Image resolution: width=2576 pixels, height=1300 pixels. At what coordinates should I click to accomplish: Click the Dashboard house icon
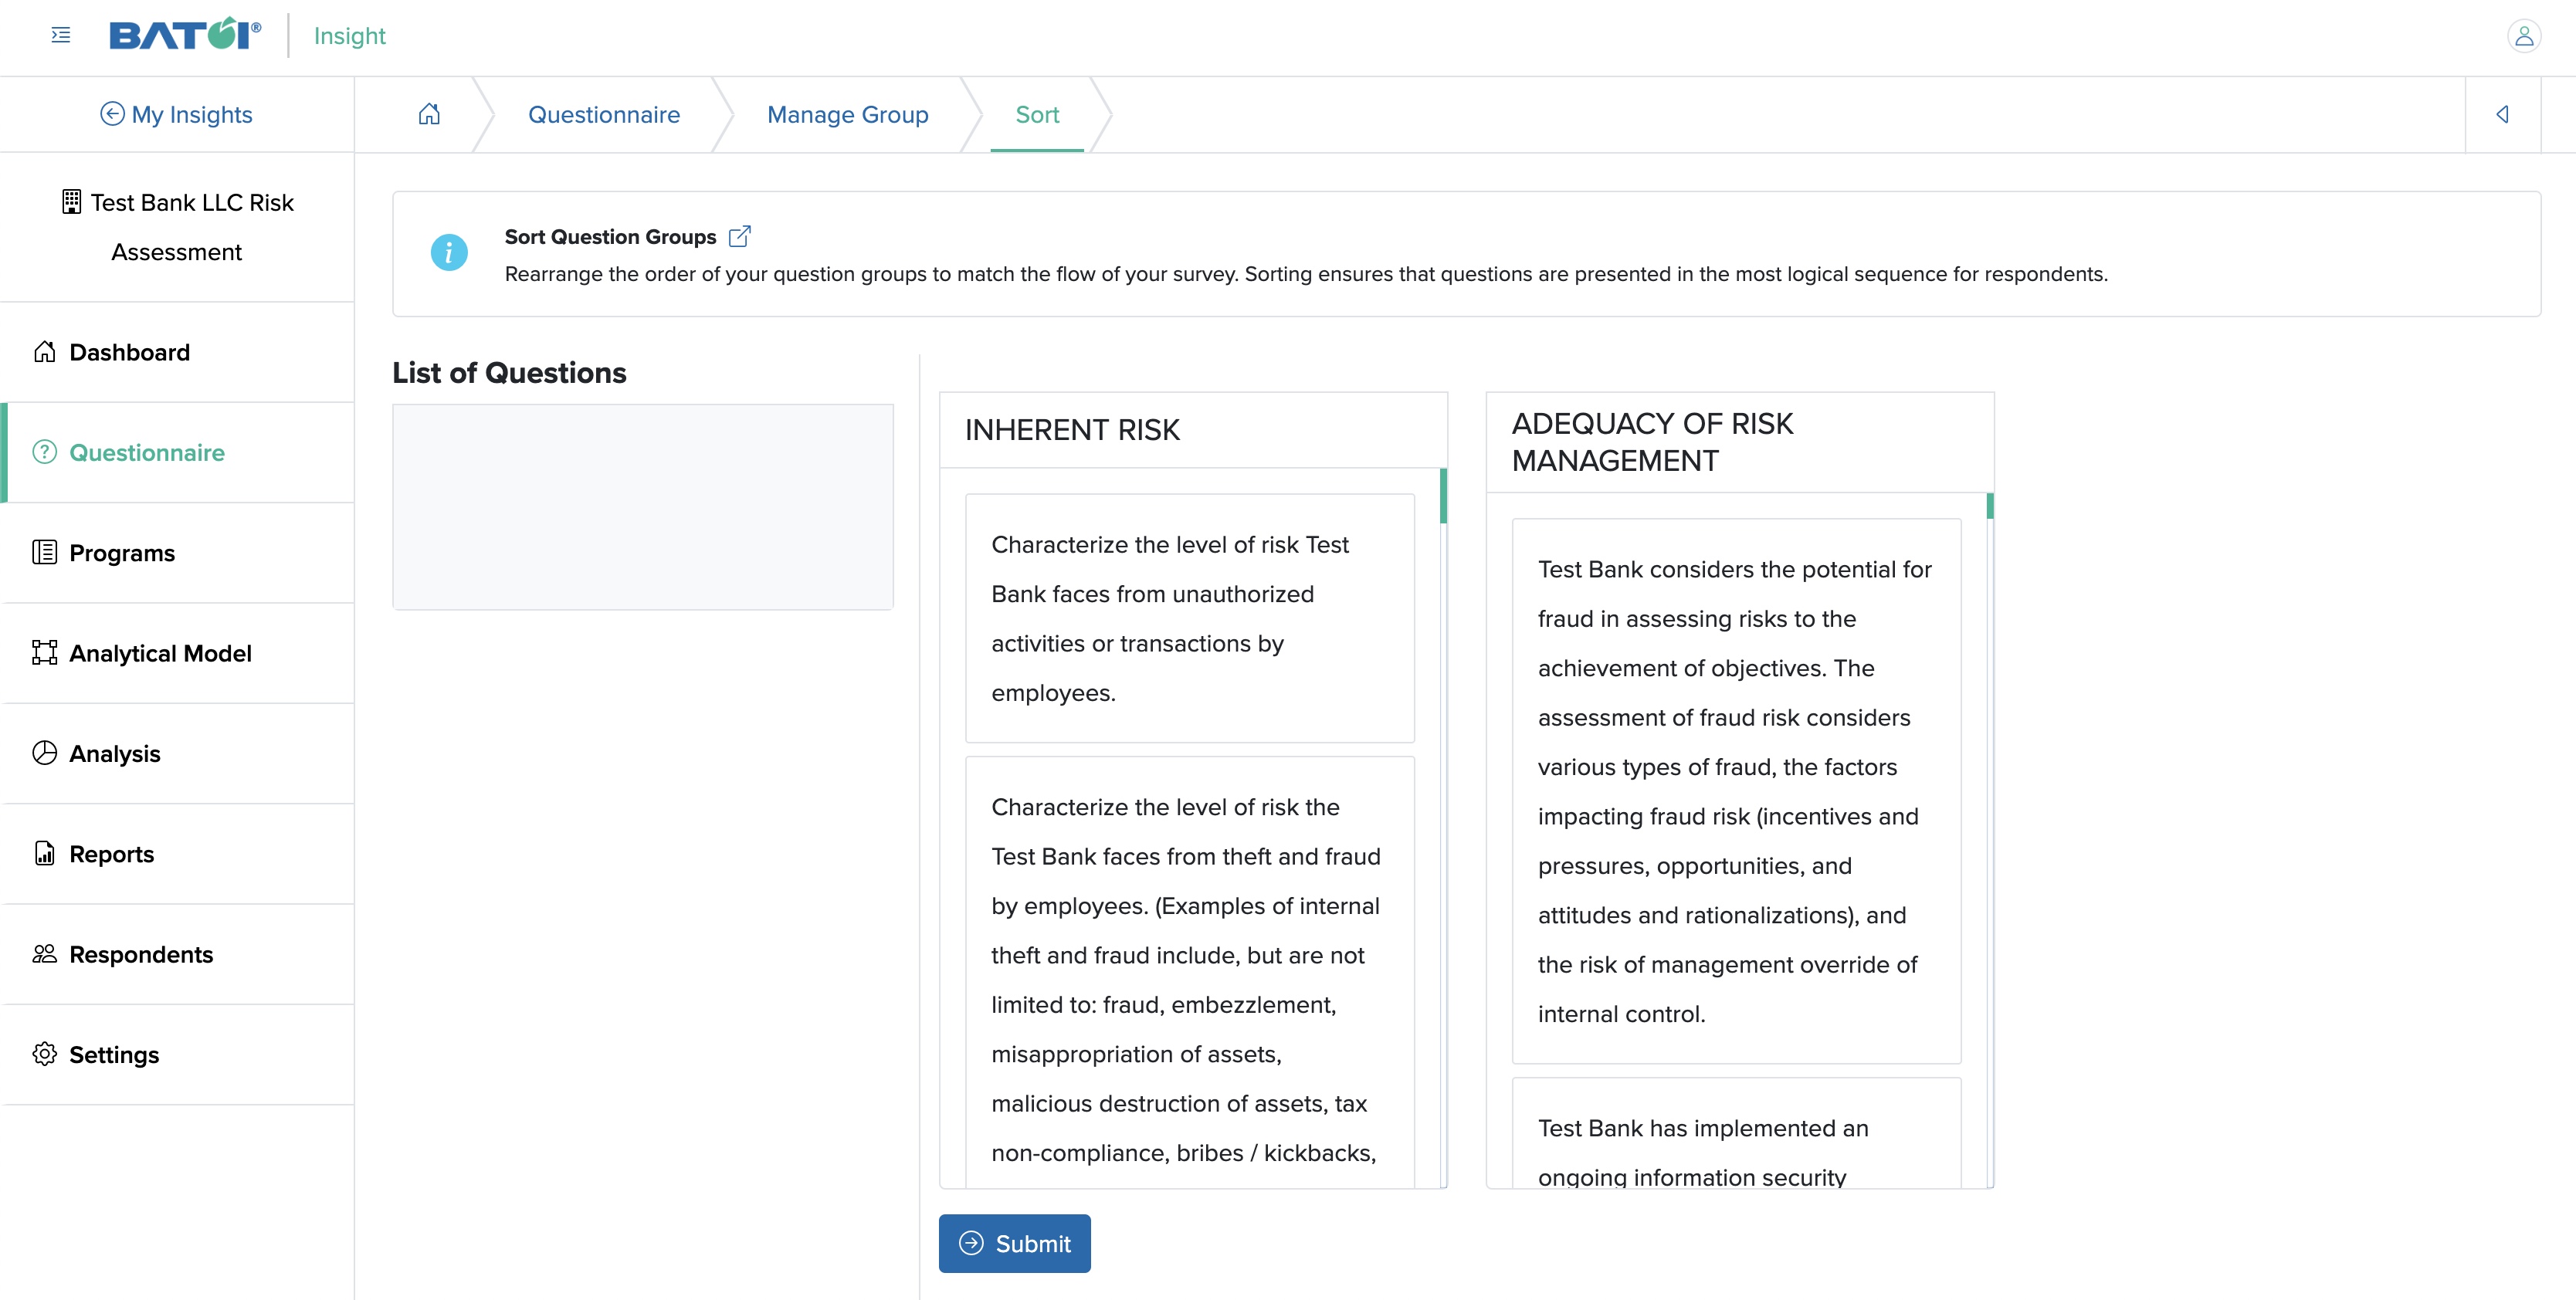45,352
